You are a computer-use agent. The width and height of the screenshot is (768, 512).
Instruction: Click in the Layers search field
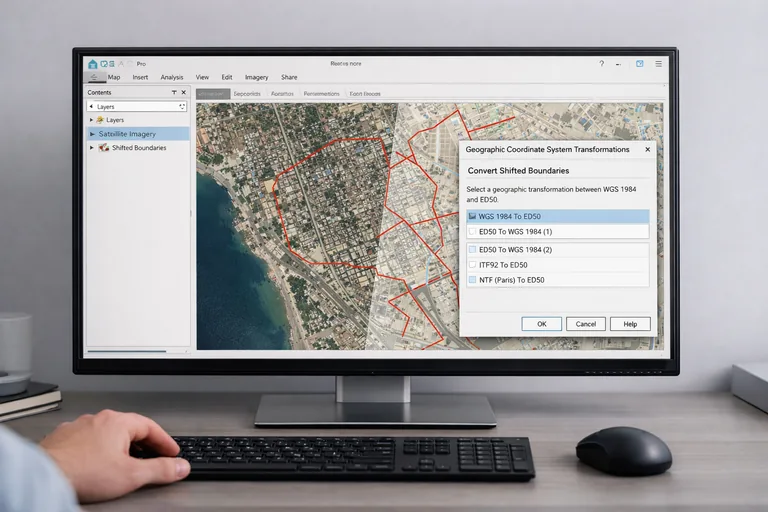click(137, 106)
